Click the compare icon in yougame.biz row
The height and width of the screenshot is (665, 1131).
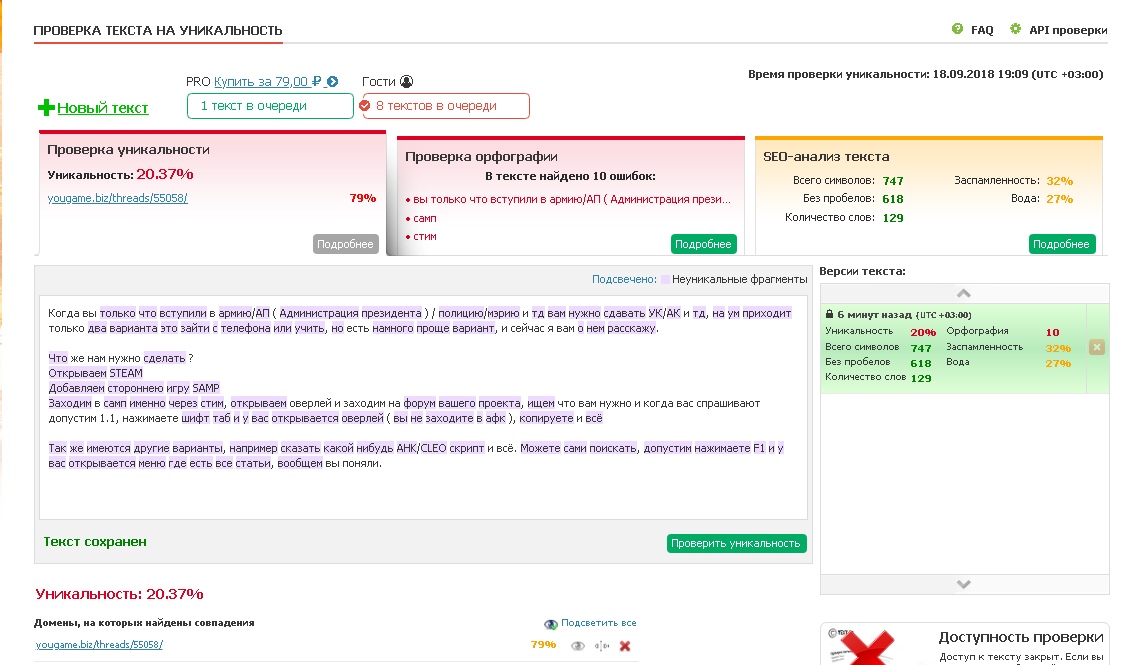tap(601, 646)
